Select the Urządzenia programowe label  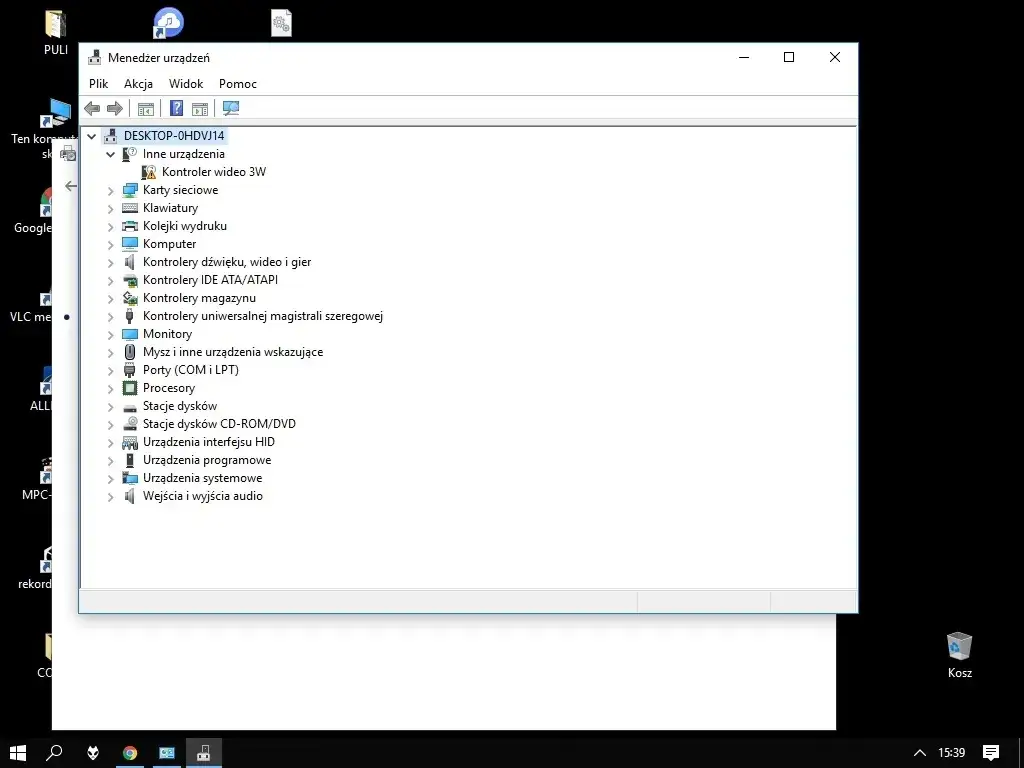[x=207, y=460]
